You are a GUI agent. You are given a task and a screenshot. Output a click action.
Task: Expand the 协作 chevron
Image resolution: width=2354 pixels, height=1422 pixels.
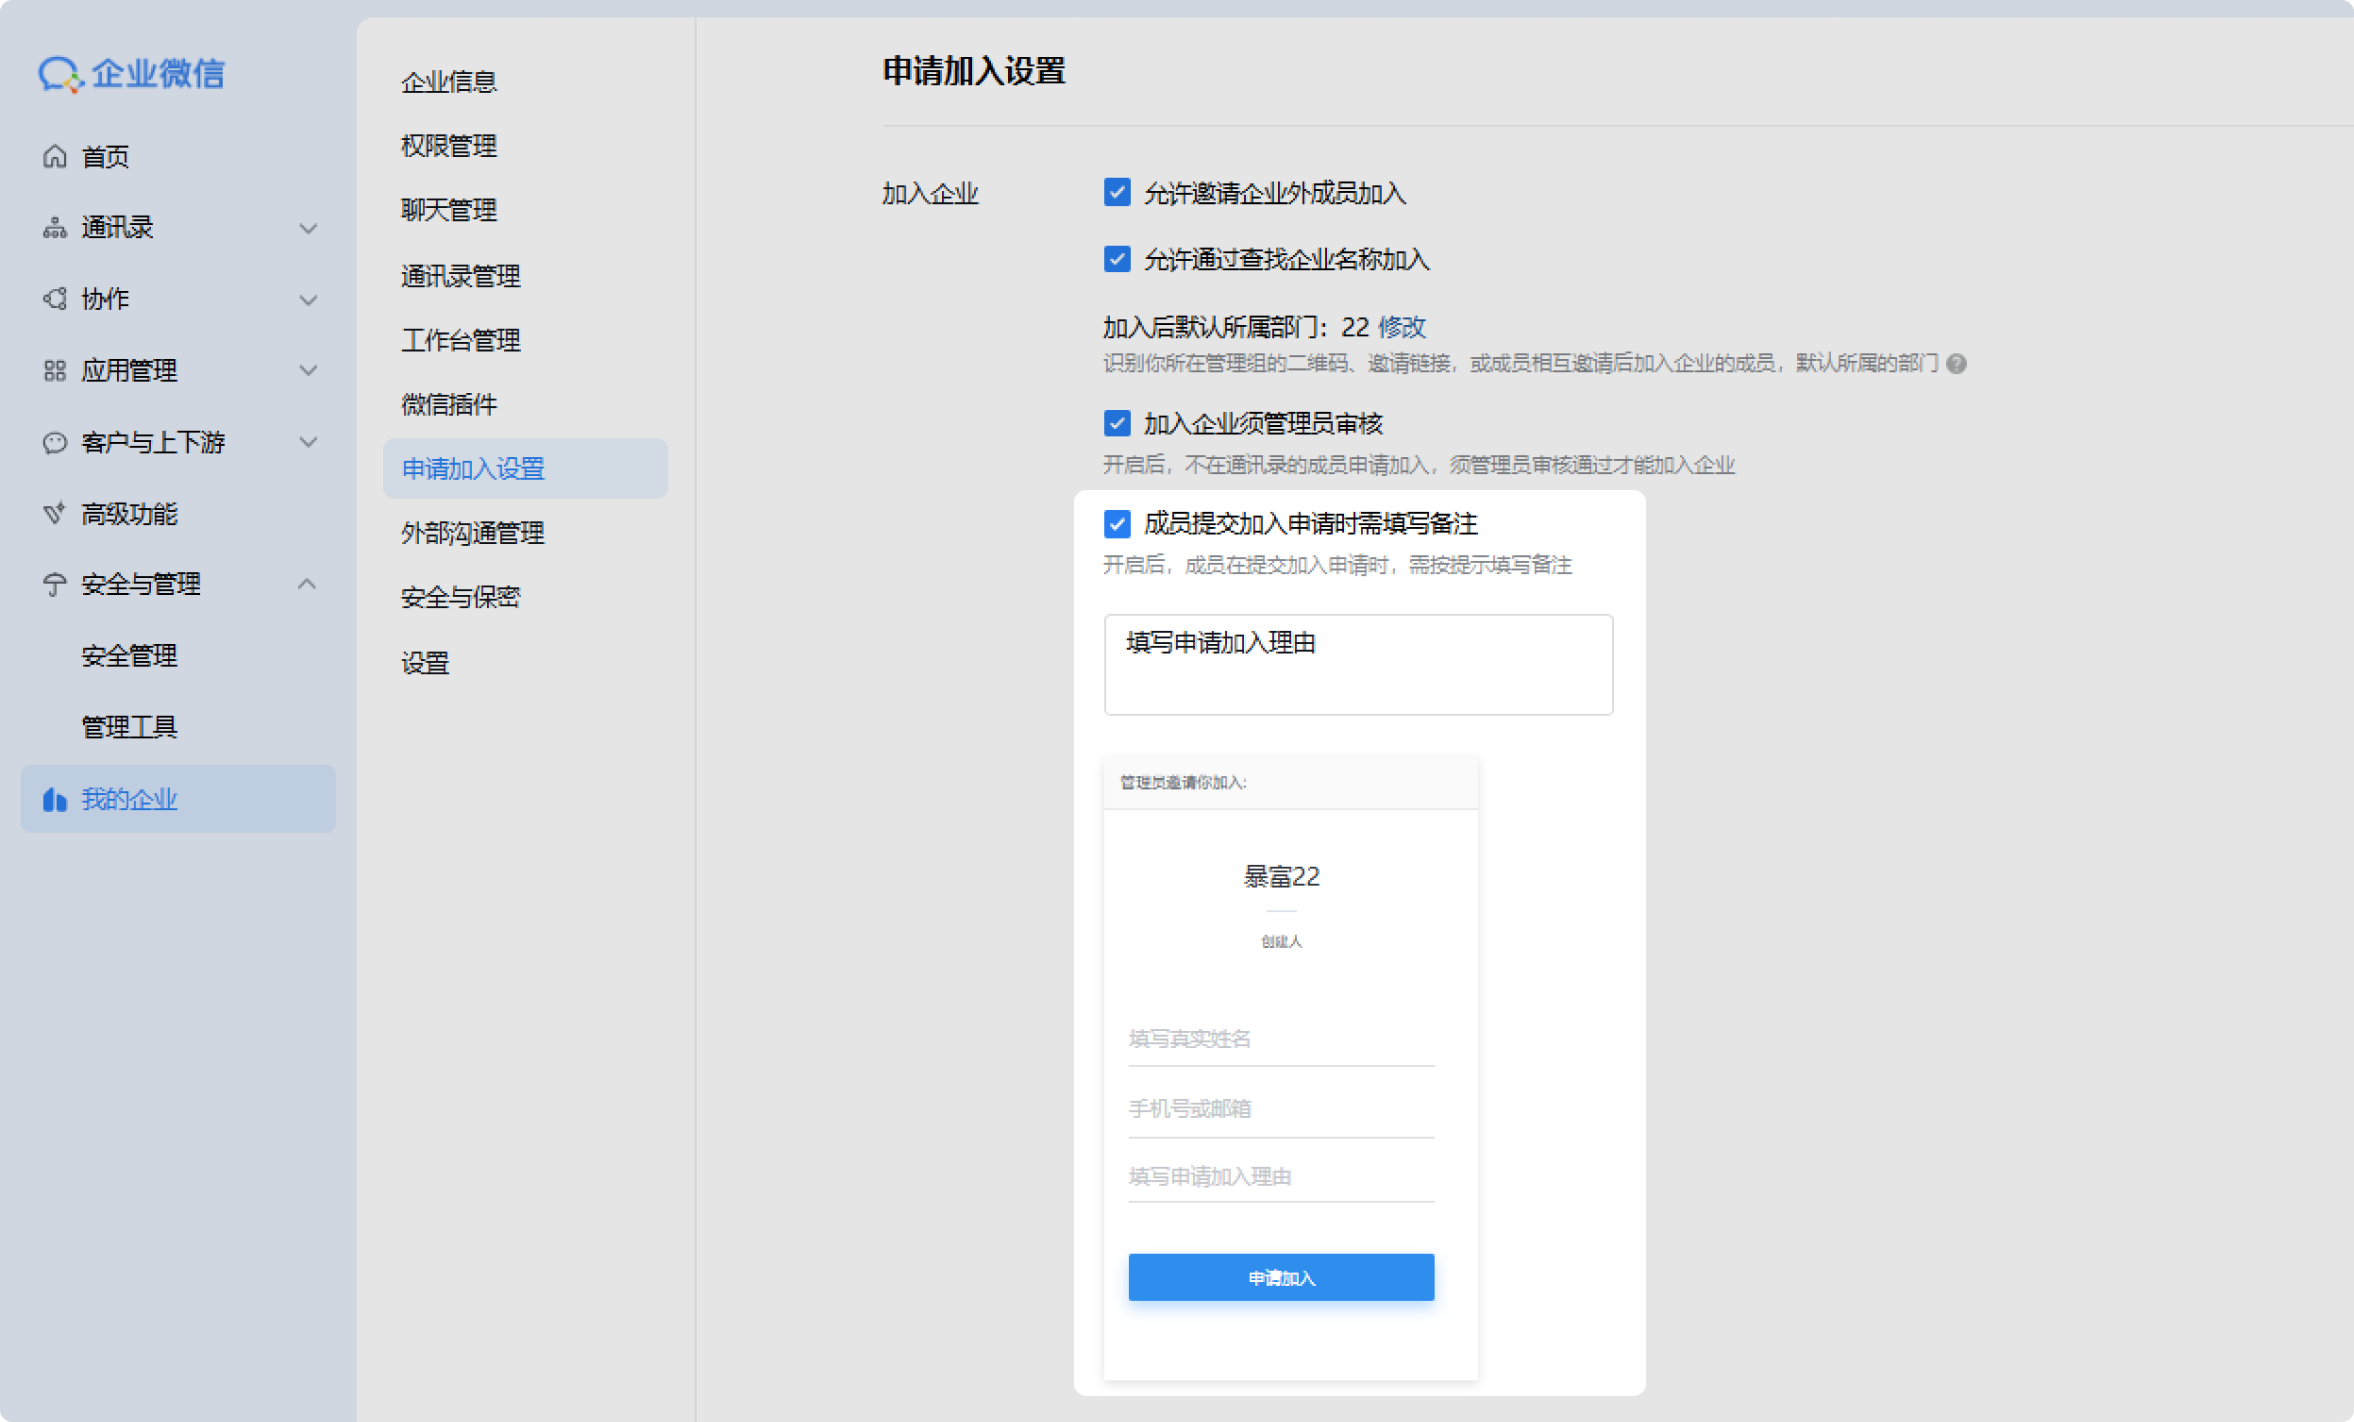(x=308, y=300)
